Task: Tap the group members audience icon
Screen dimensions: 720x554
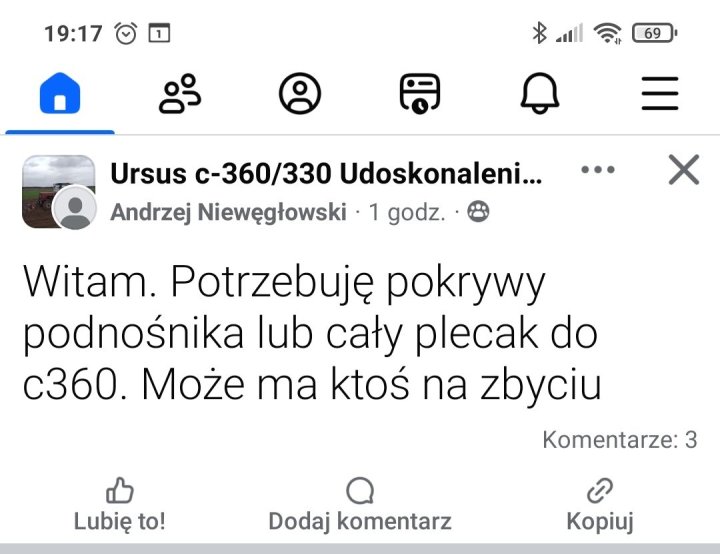Action: click(479, 212)
